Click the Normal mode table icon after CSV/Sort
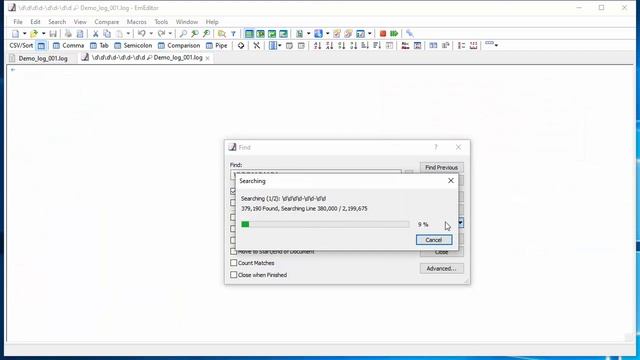The height and width of the screenshot is (360, 640). point(41,46)
